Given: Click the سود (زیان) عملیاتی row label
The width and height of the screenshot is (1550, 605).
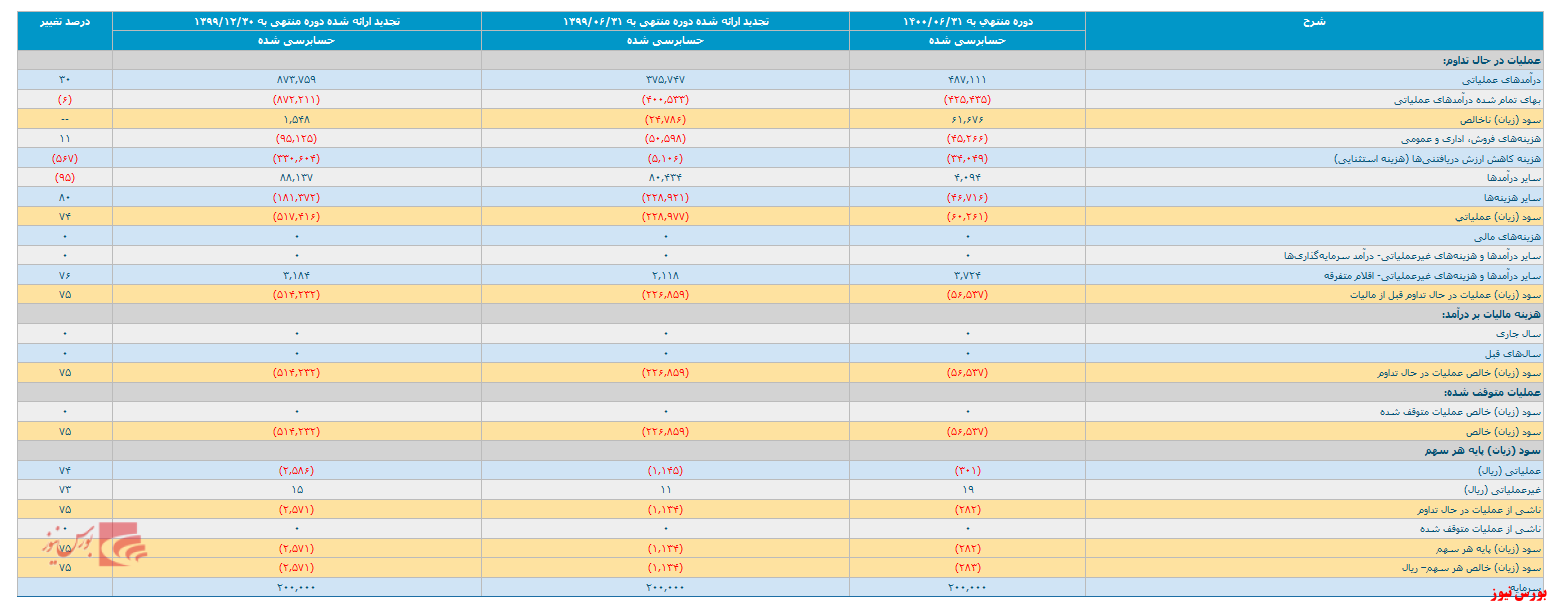Looking at the screenshot, I should coord(1503,216).
